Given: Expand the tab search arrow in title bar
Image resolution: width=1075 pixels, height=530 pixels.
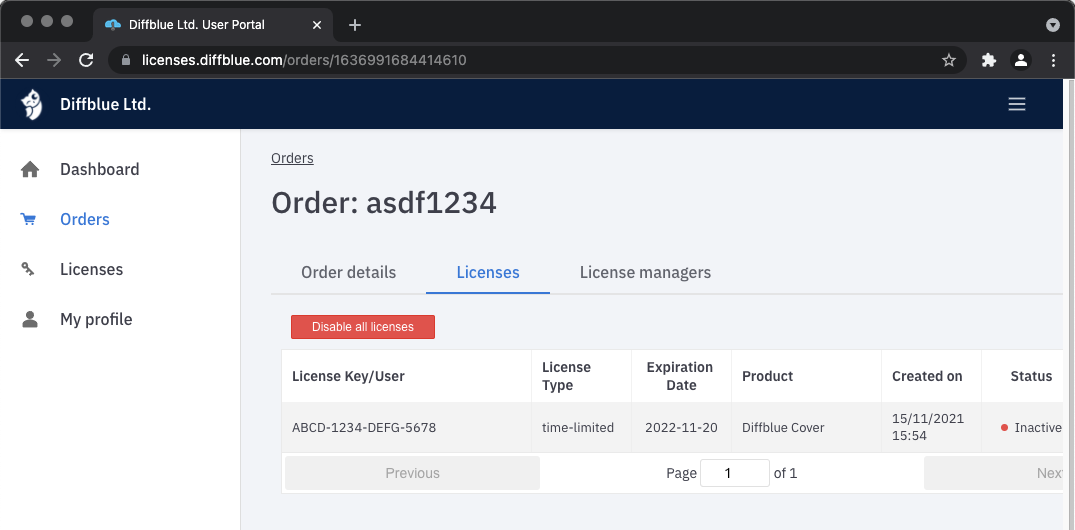Looking at the screenshot, I should [x=1053, y=24].
